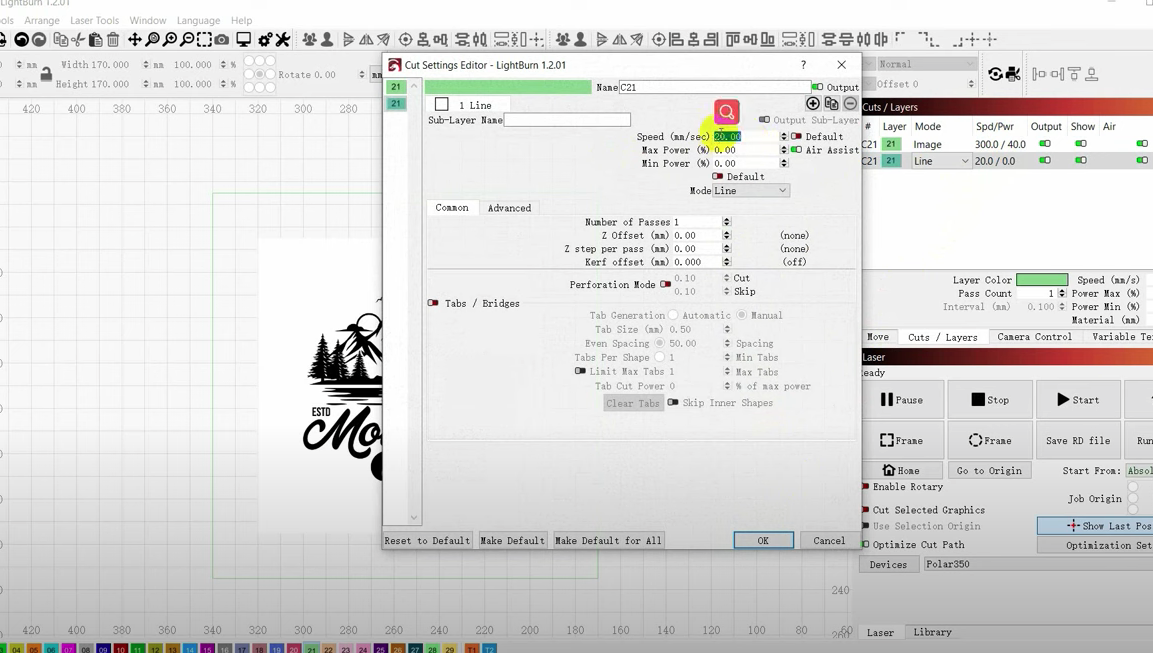1153x653 pixels.
Task: Click Cancel in Cut Settings Editor
Action: pos(829,540)
